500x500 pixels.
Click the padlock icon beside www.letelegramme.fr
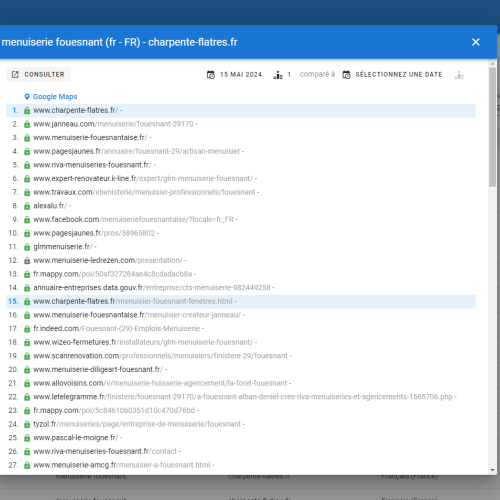click(27, 398)
